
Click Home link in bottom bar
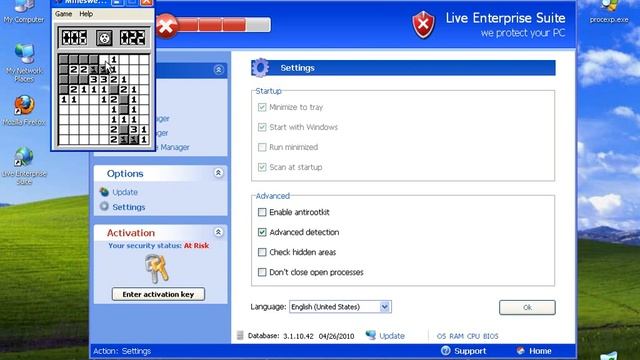click(540, 351)
